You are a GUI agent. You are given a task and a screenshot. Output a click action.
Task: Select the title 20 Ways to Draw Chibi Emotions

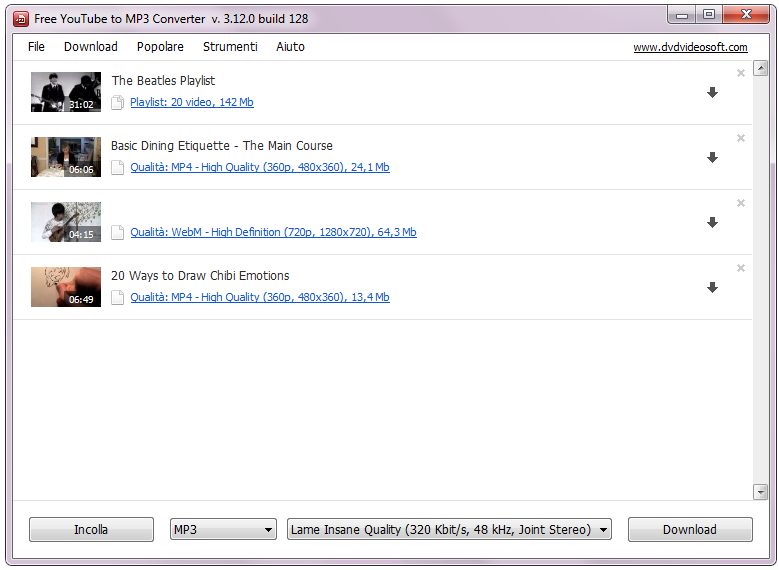200,276
